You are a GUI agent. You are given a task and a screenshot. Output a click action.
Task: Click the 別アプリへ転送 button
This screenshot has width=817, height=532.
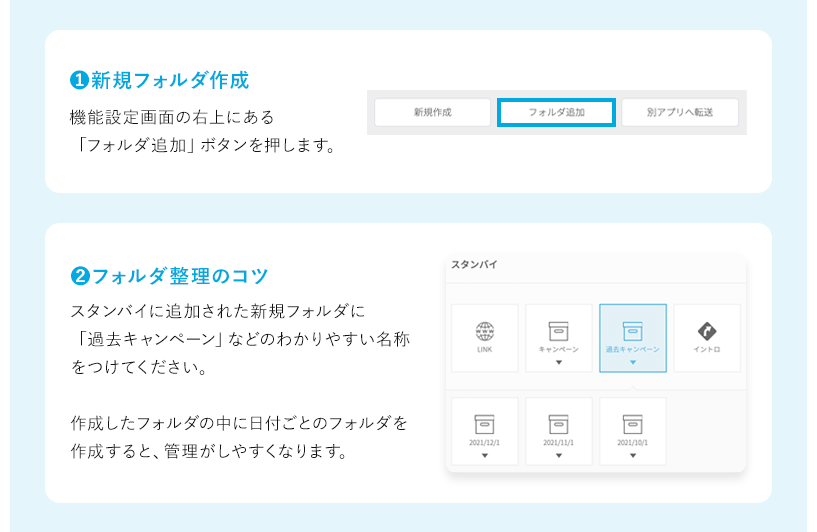(x=680, y=112)
